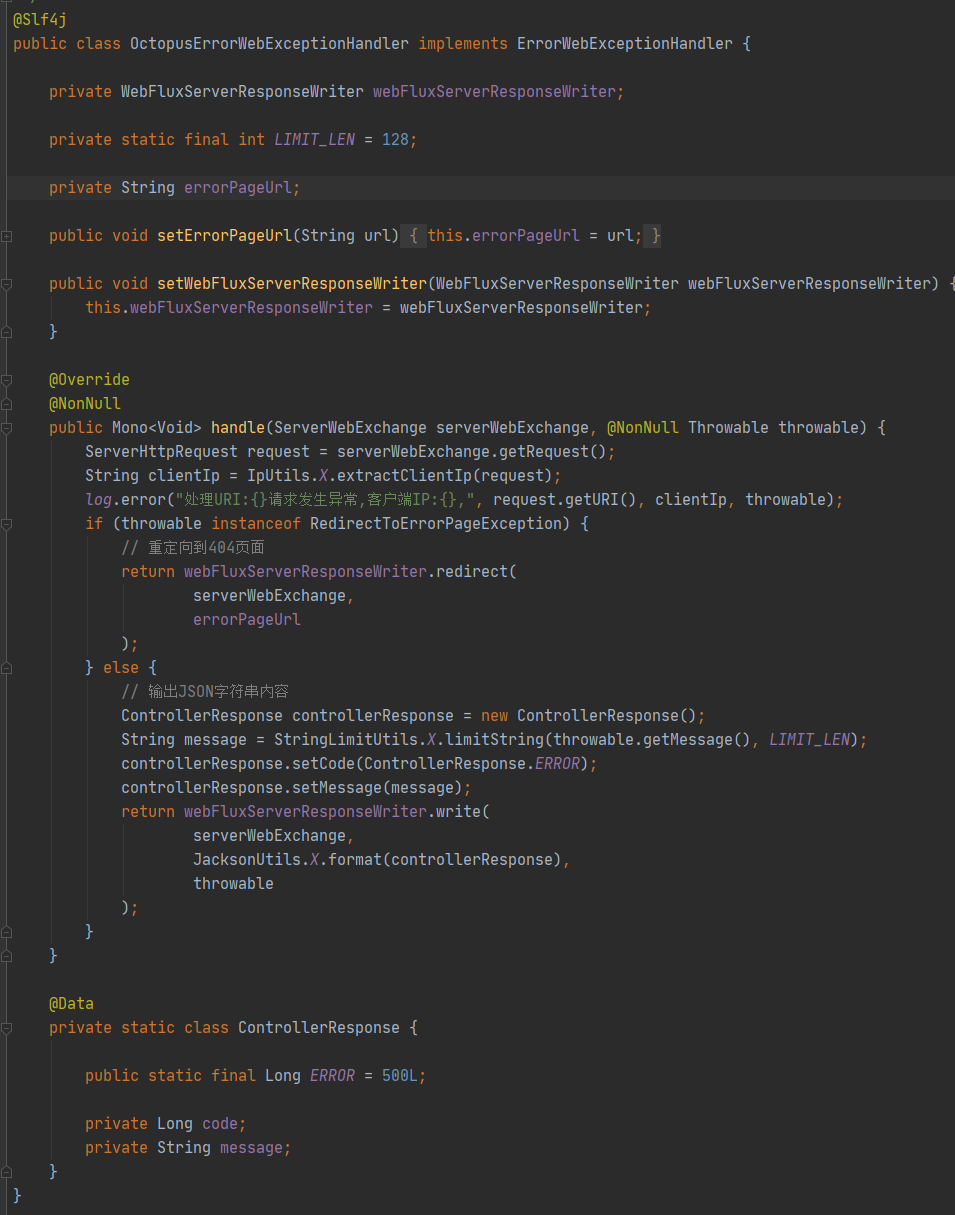Click the ControllerResponse name in the inner class declaration
This screenshot has width=955, height=1215.
319,1028
